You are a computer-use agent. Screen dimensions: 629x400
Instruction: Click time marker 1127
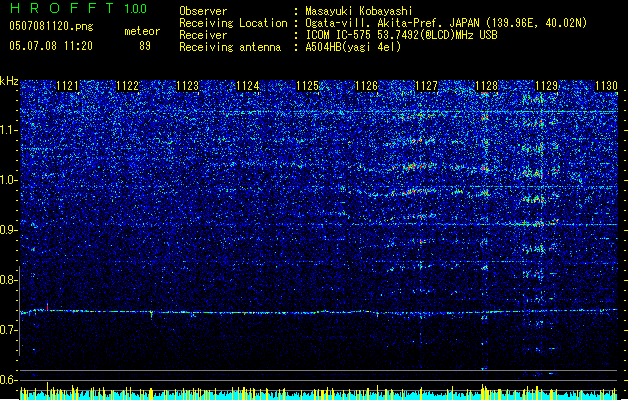[426, 86]
